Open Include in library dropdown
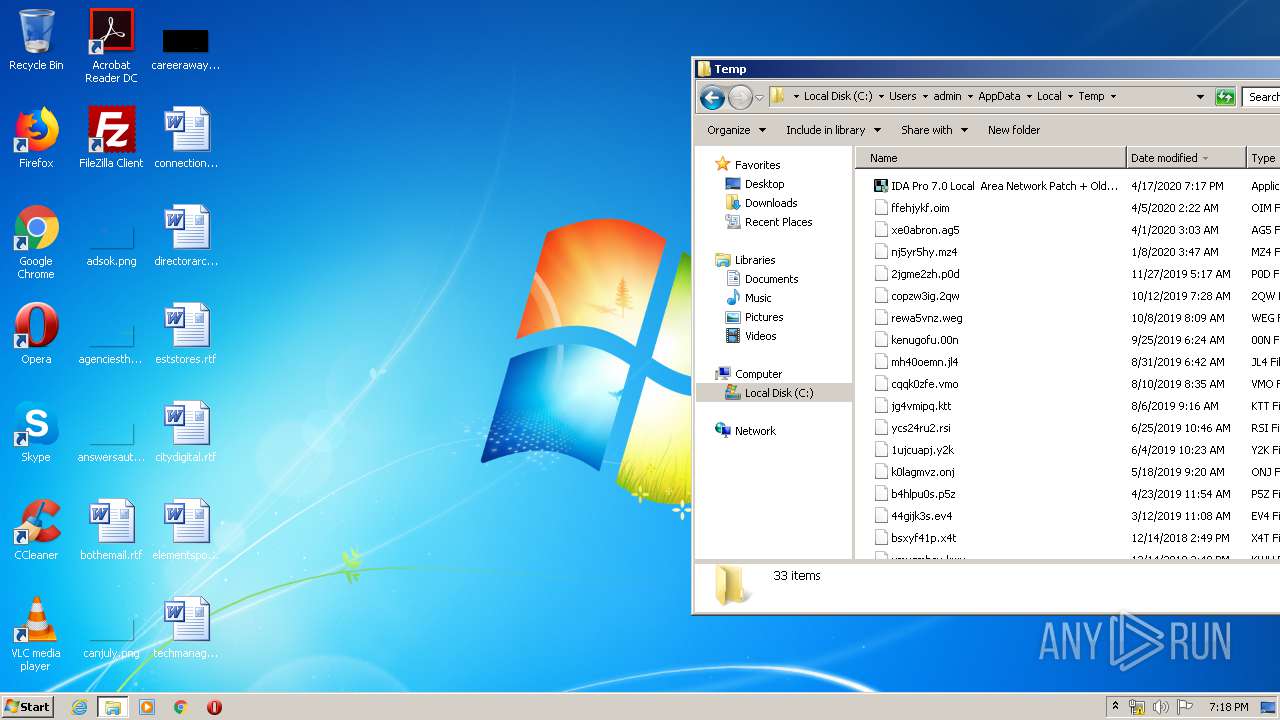 pyautogui.click(x=833, y=130)
